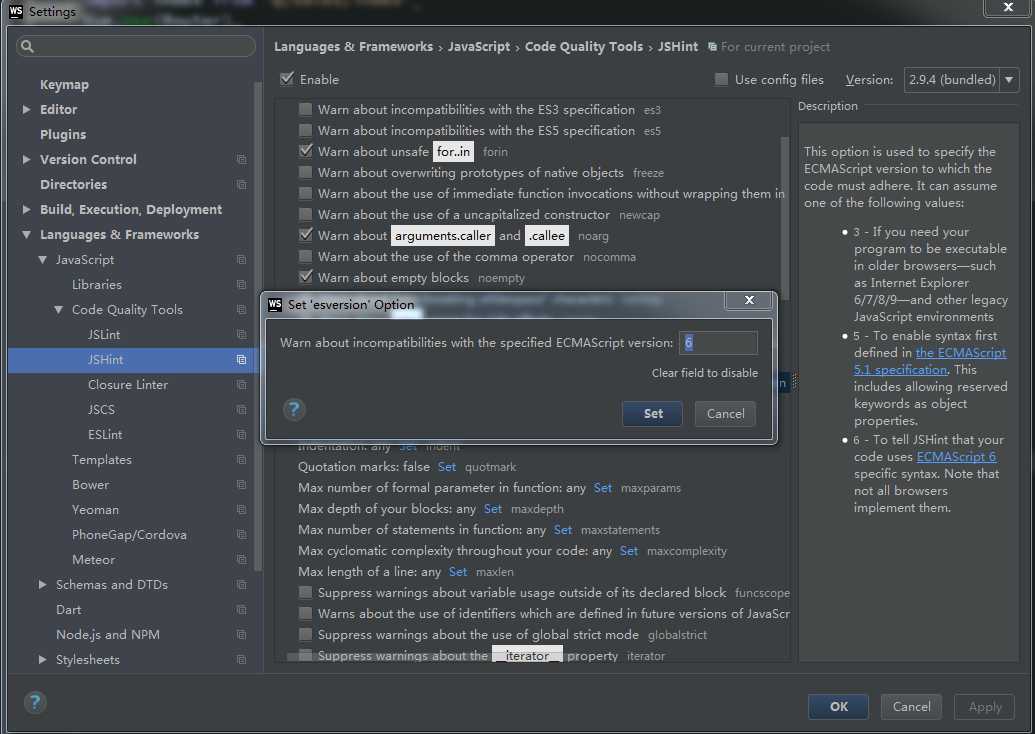Collapse the Code Quality Tools node
Image resolution: width=1035 pixels, height=734 pixels.
pos(59,310)
